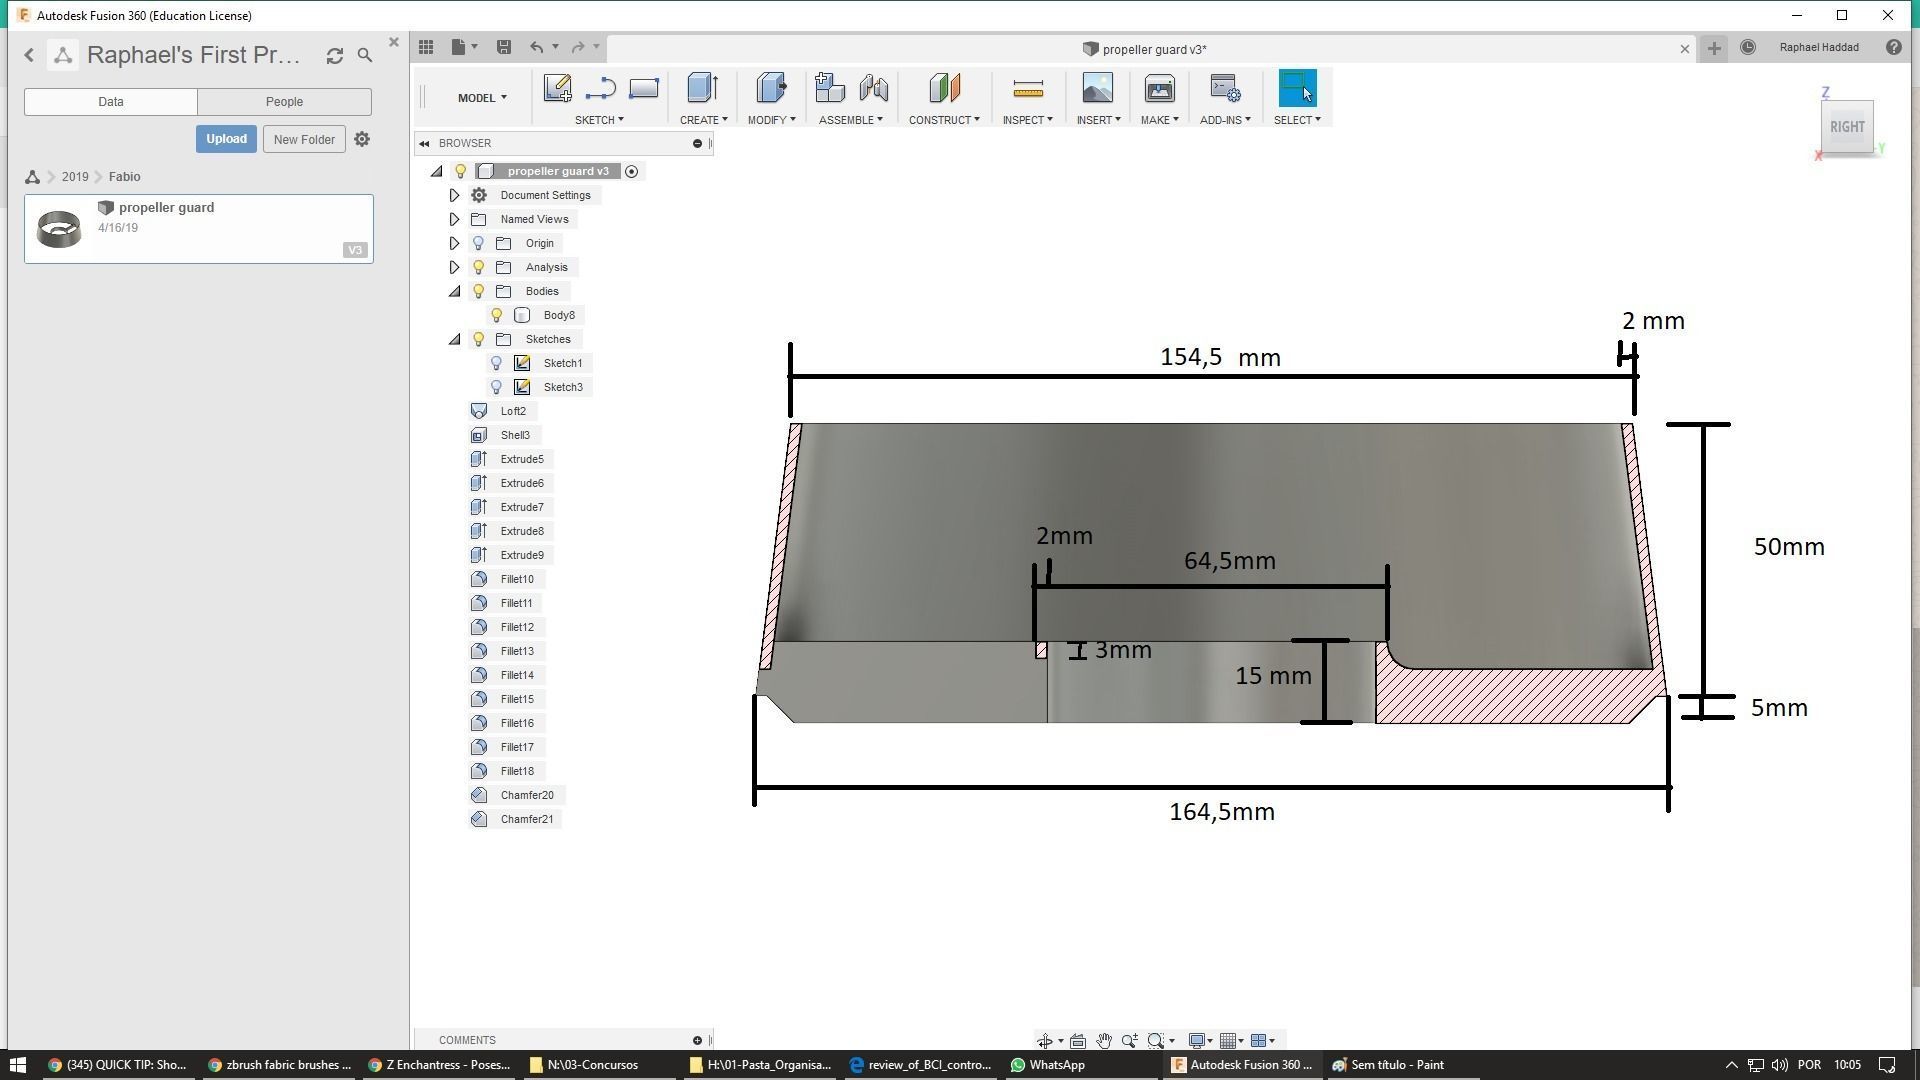The image size is (1920, 1080).
Task: Open the Data Panel grid icon
Action: [x=426, y=47]
